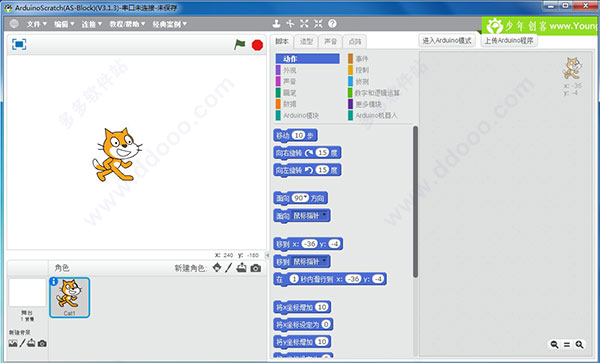The height and width of the screenshot is (363, 600).
Task: Click the globe language icon
Action: click(14, 24)
